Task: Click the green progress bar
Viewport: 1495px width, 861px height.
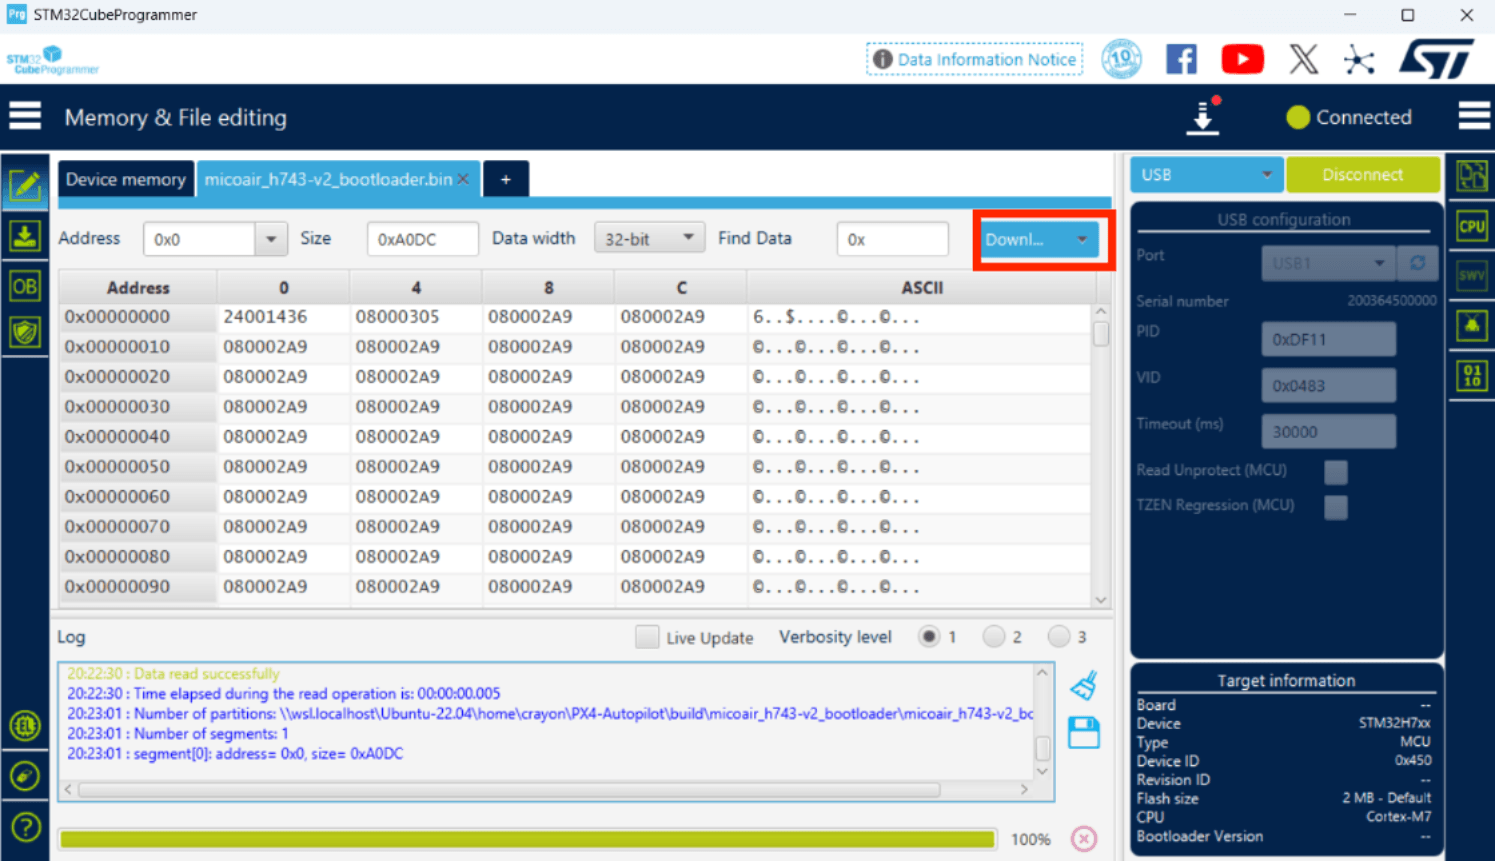Action: [527, 839]
